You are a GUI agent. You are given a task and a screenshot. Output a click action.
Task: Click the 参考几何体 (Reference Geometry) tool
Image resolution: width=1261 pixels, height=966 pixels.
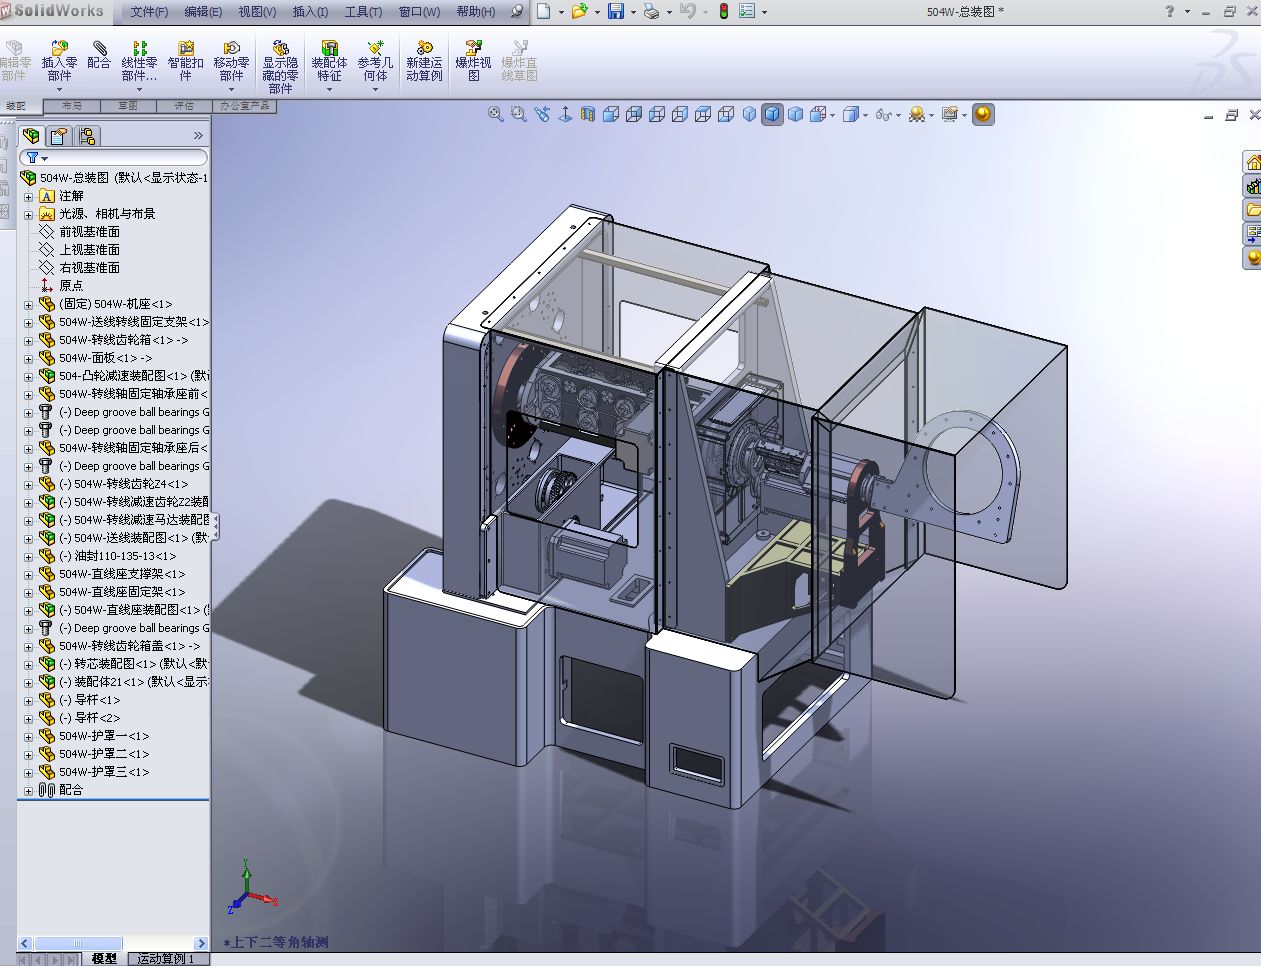point(375,61)
